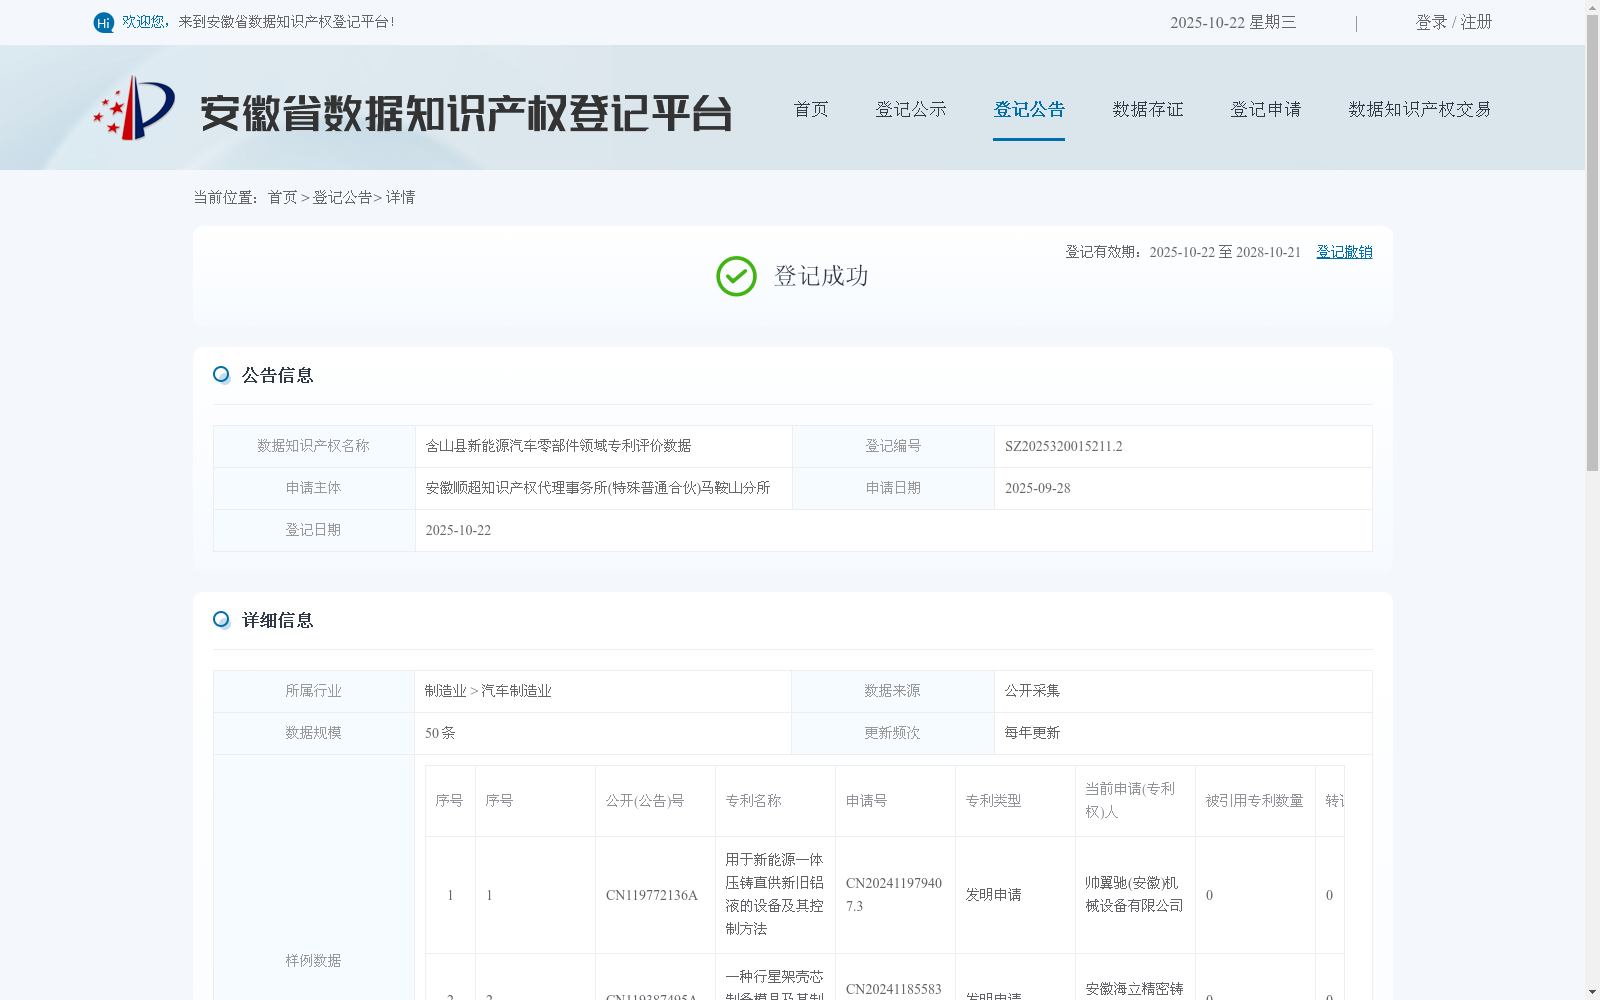Open the 登记公示 navigation tab
The width and height of the screenshot is (1600, 1000).
click(911, 109)
